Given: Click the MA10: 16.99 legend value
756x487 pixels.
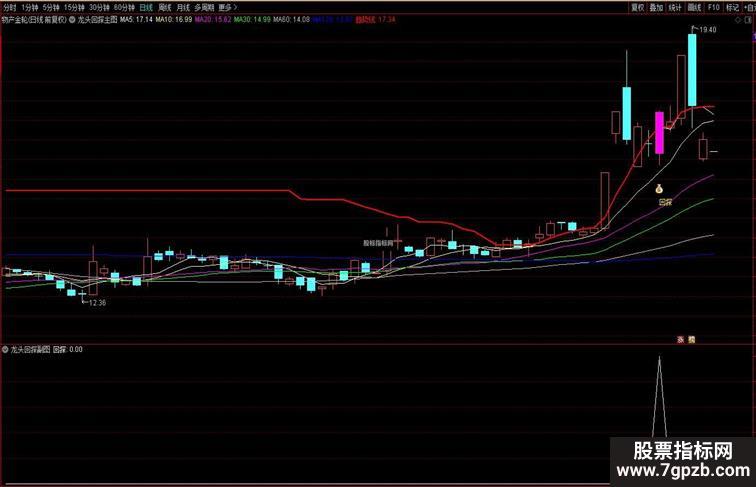Looking at the screenshot, I should click(x=174, y=20).
